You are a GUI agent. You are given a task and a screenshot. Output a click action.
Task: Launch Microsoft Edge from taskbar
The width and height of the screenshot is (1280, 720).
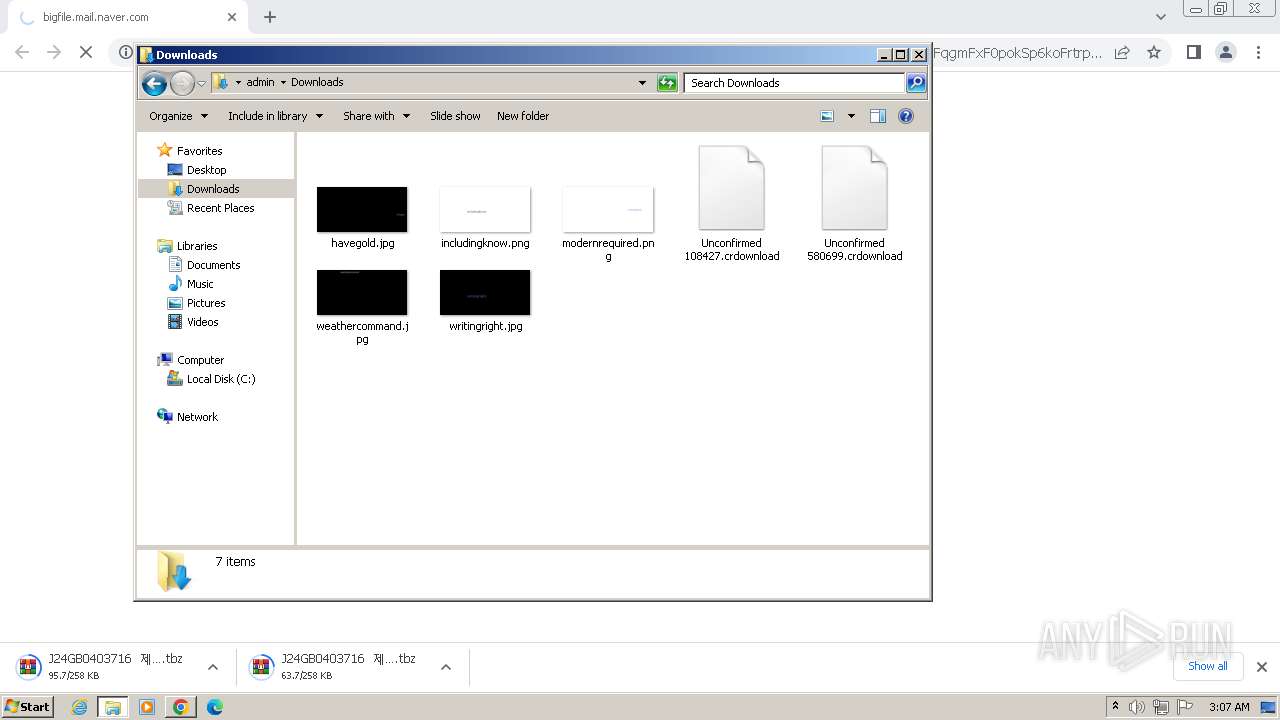[x=215, y=707]
